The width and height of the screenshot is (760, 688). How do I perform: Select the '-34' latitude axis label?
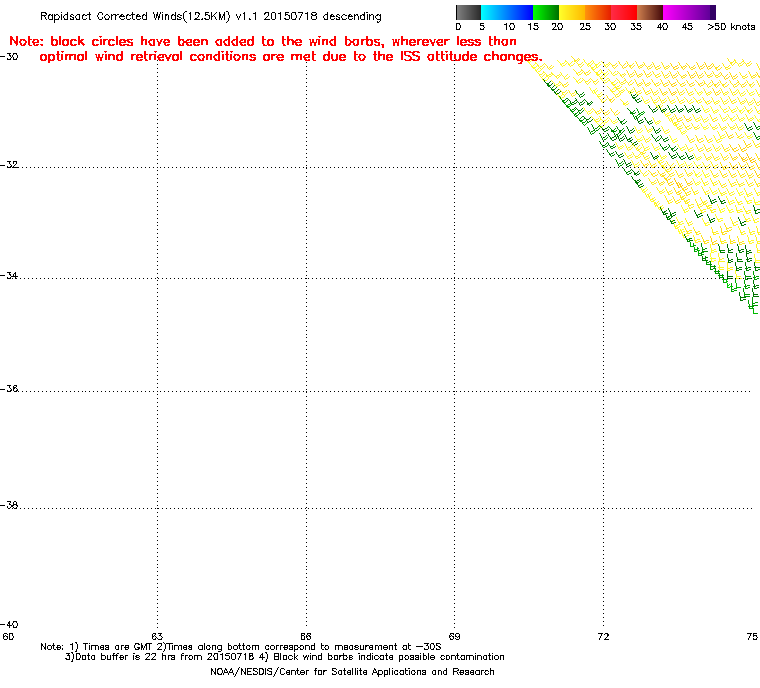pyautogui.click(x=9, y=275)
